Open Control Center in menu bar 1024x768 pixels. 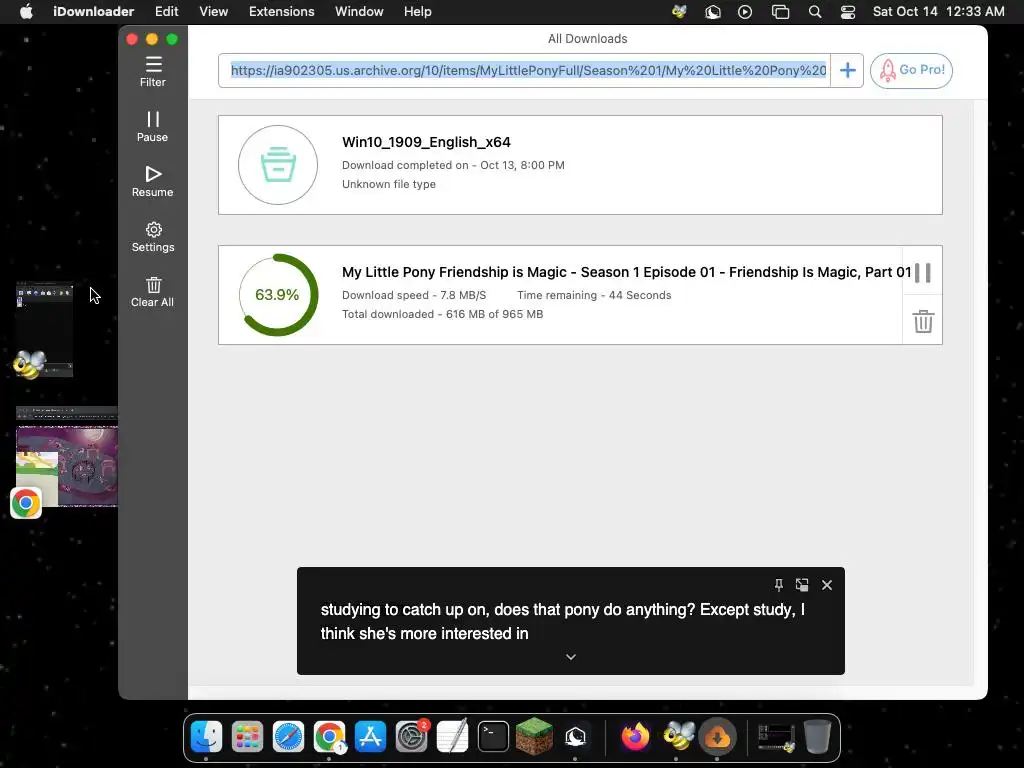(848, 12)
